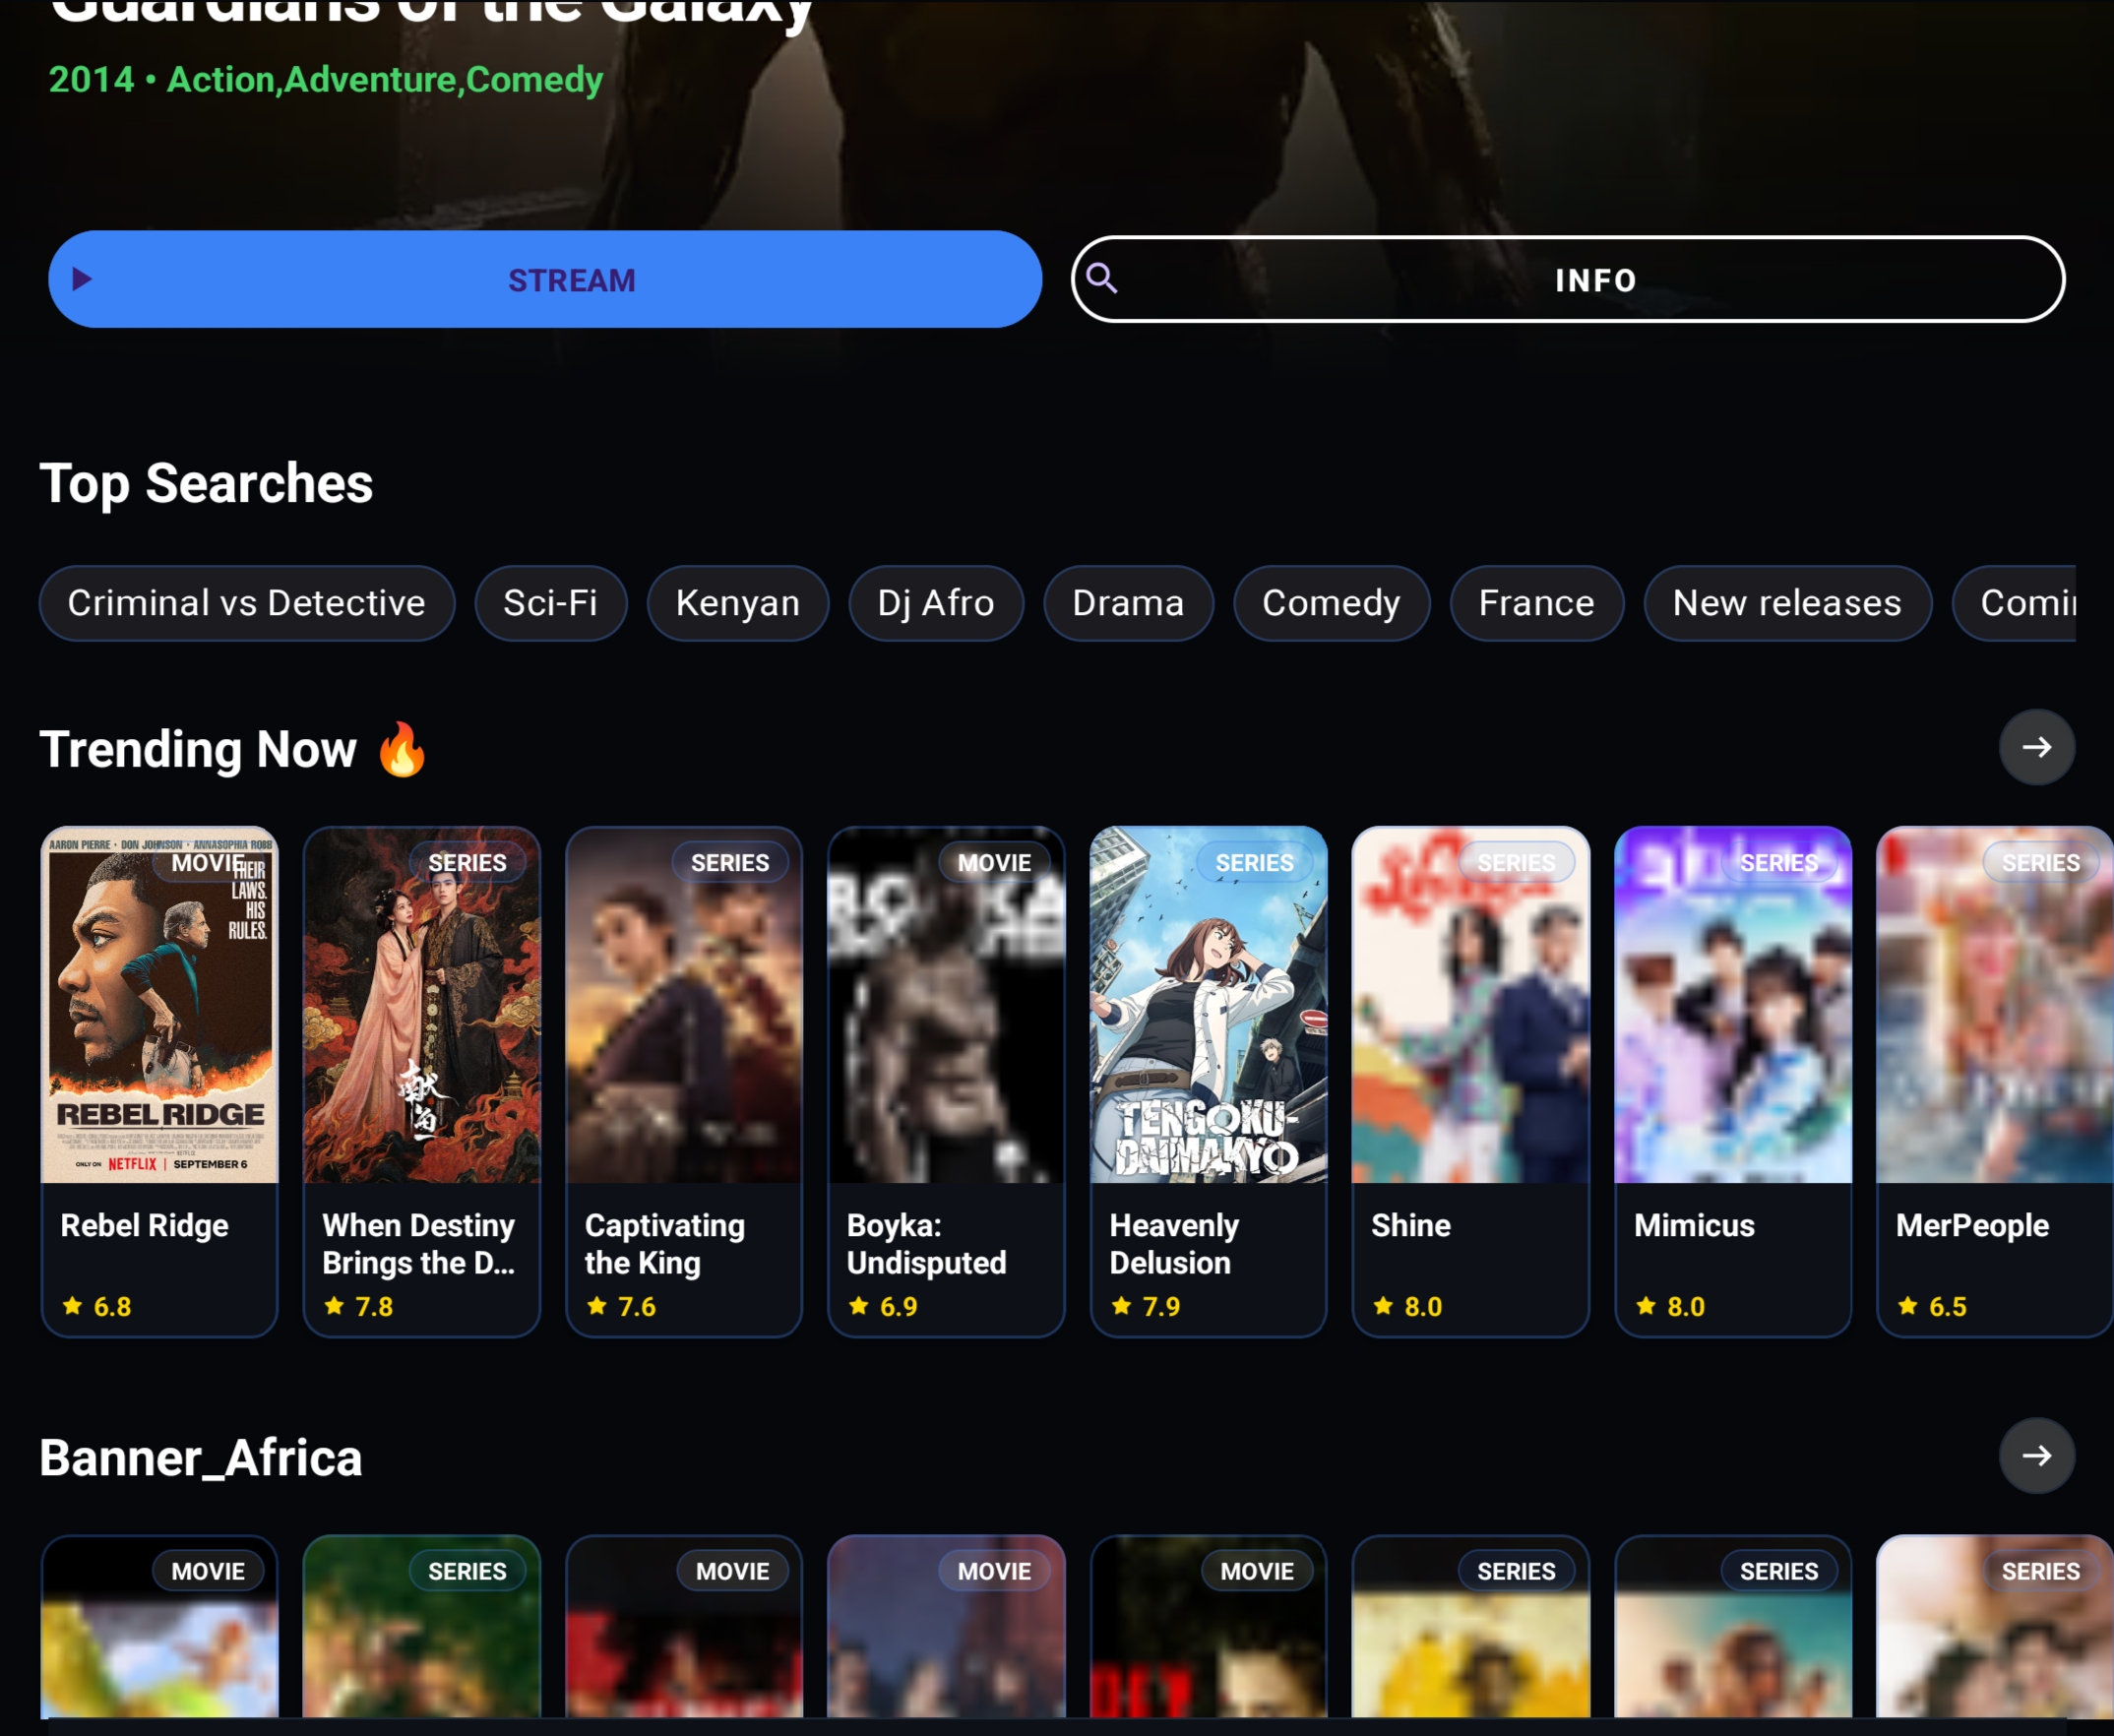2114x1736 pixels.
Task: Click the MOVIE badge on Boyka: Undisputed
Action: coord(994,862)
